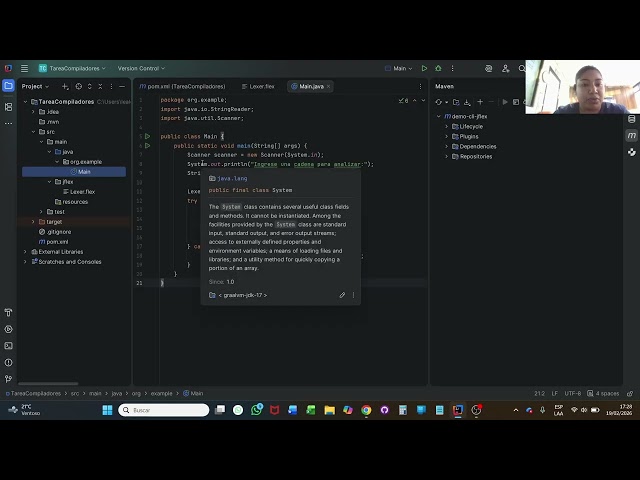Open the Project tool window icon

[x=8, y=86]
